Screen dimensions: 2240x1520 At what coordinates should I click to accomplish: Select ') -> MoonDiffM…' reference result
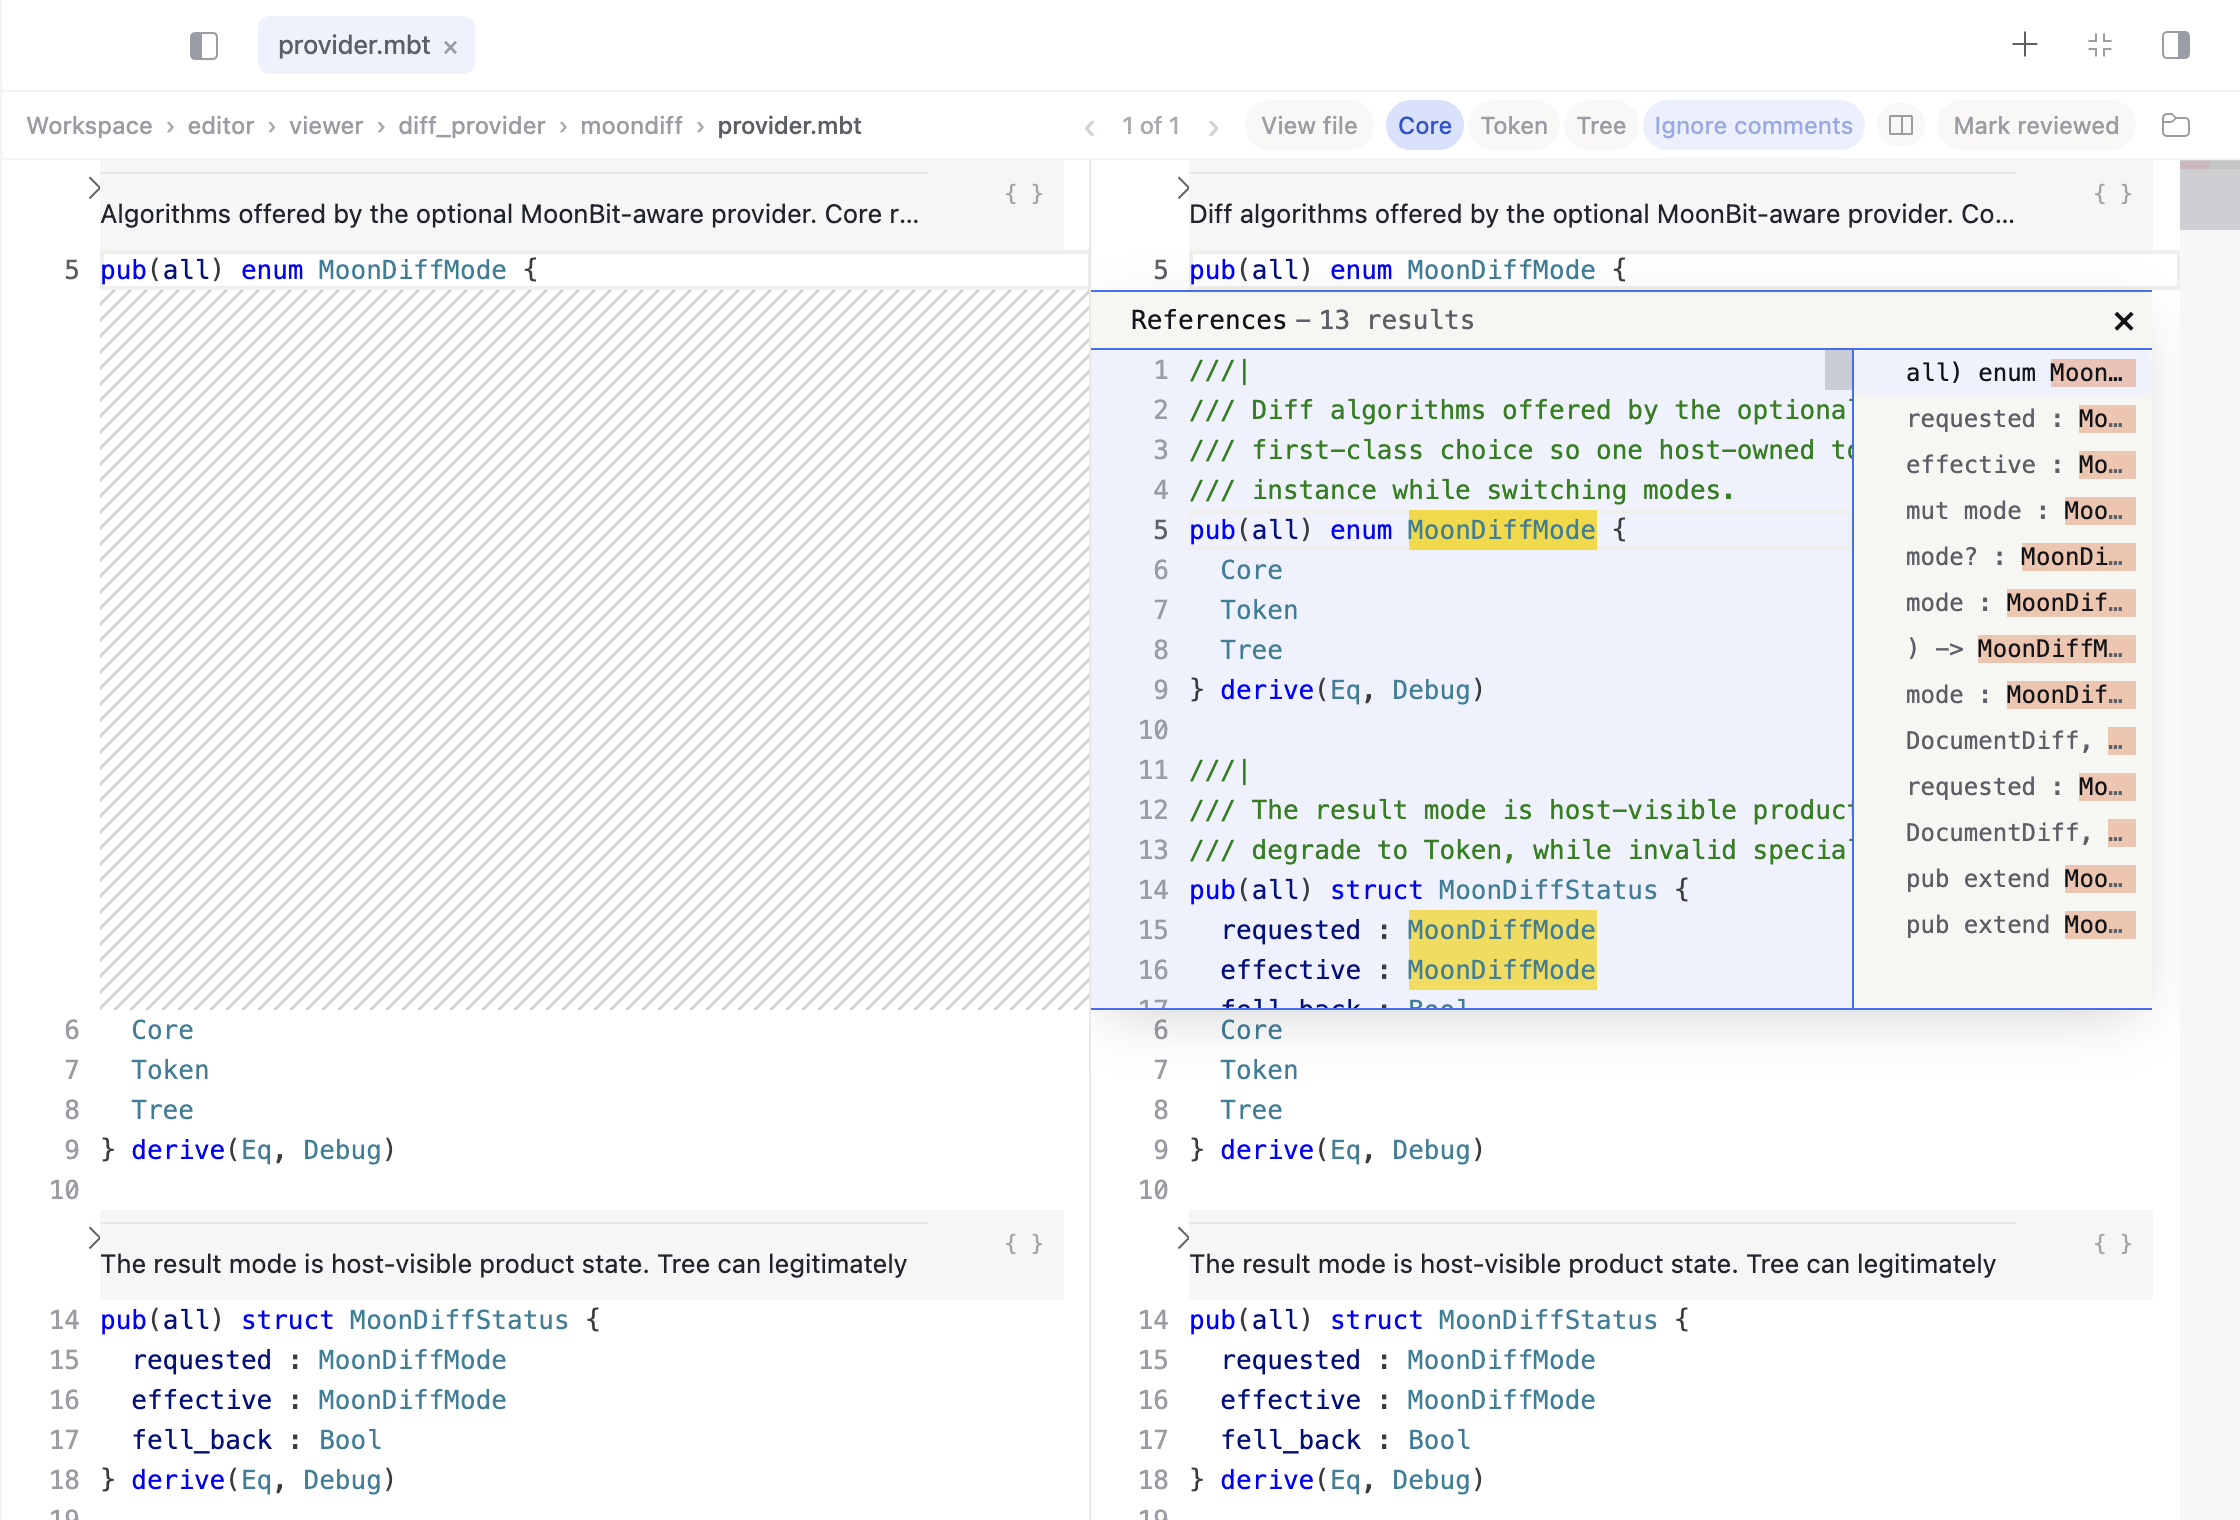(2002, 649)
